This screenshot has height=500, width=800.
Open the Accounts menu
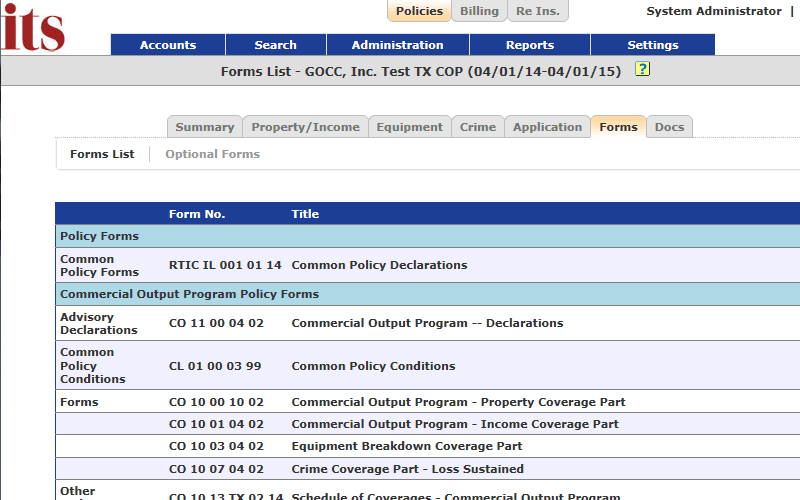[x=168, y=45]
